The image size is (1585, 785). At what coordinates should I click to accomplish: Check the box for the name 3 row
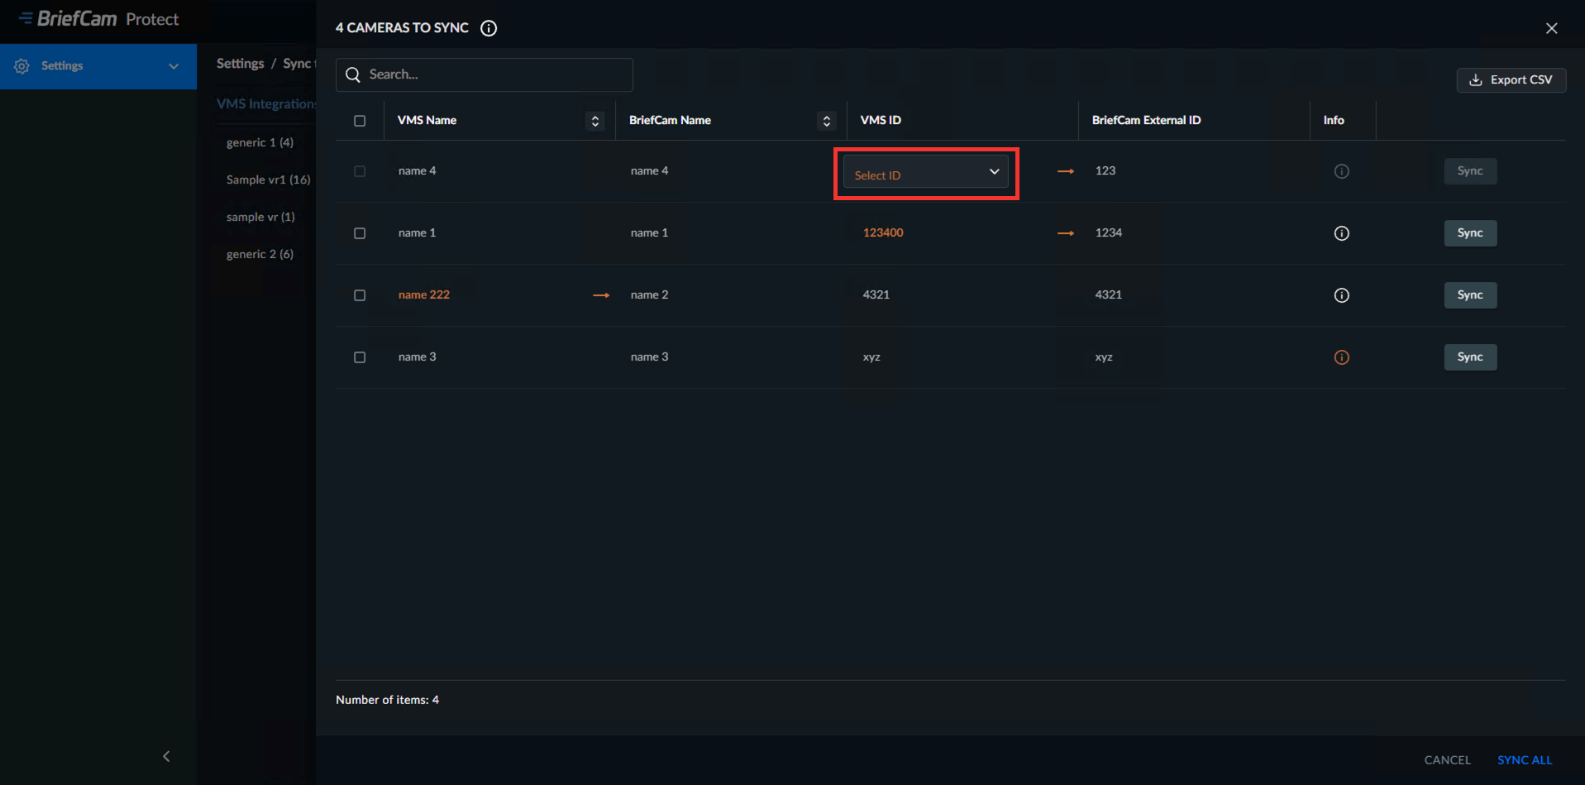point(360,357)
